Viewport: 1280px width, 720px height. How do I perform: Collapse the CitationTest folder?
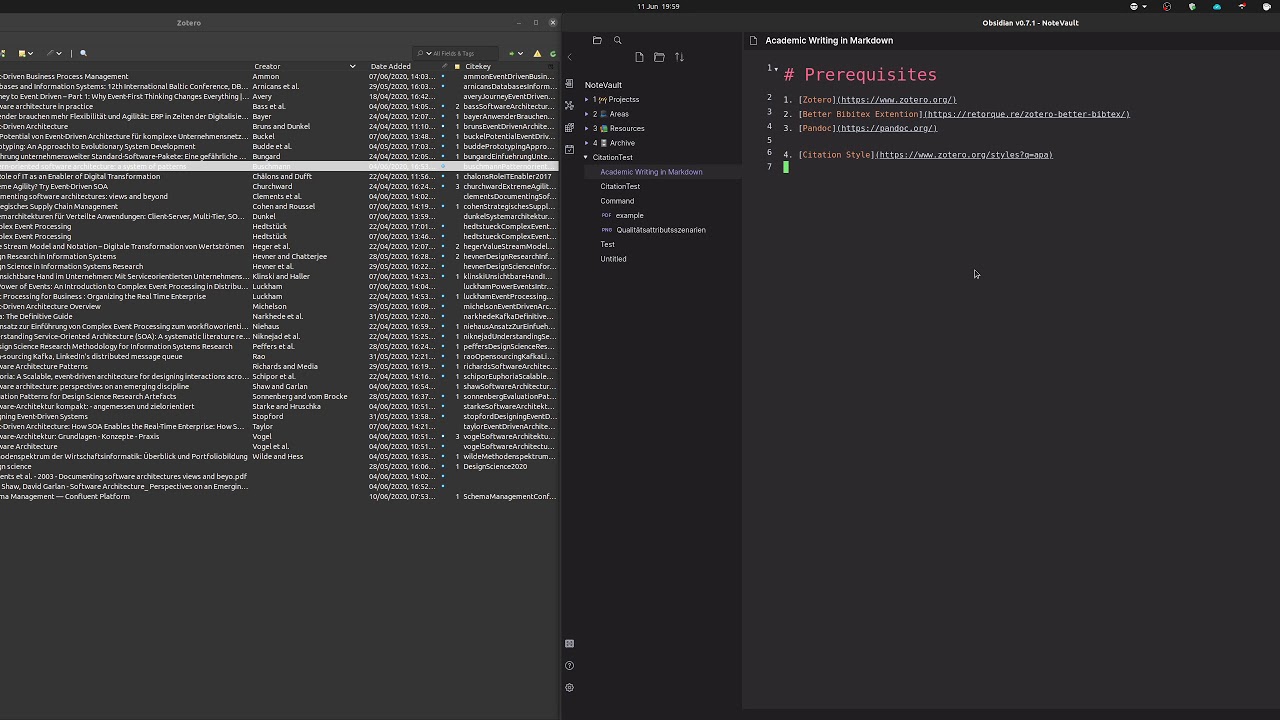[587, 157]
